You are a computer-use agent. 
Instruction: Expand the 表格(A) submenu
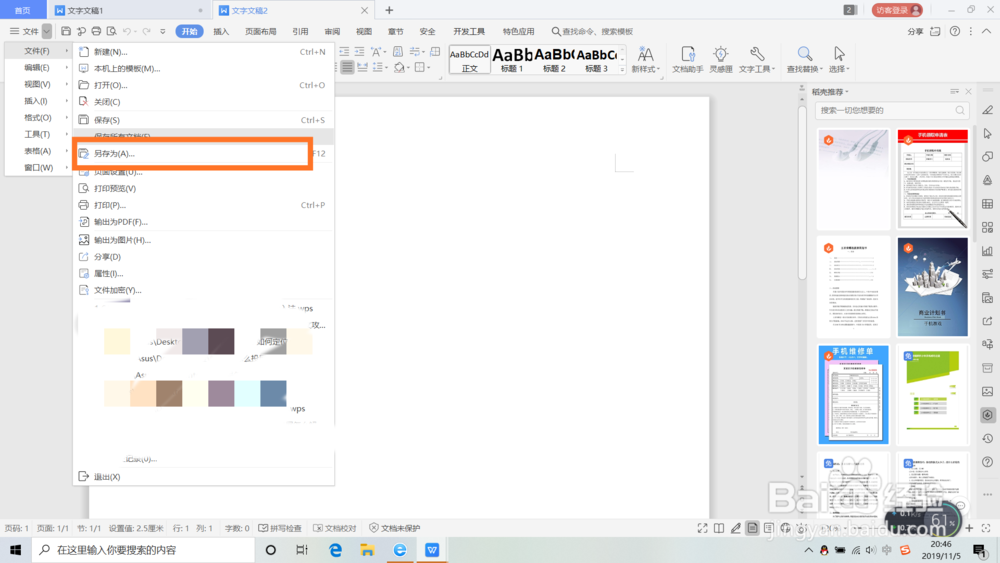pyautogui.click(x=38, y=151)
